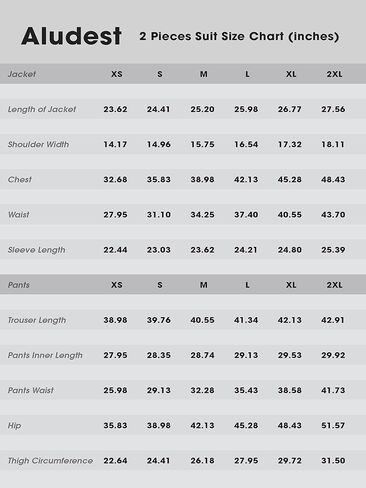Select the Hip value 51.57
The height and width of the screenshot is (488, 366).
333,425
